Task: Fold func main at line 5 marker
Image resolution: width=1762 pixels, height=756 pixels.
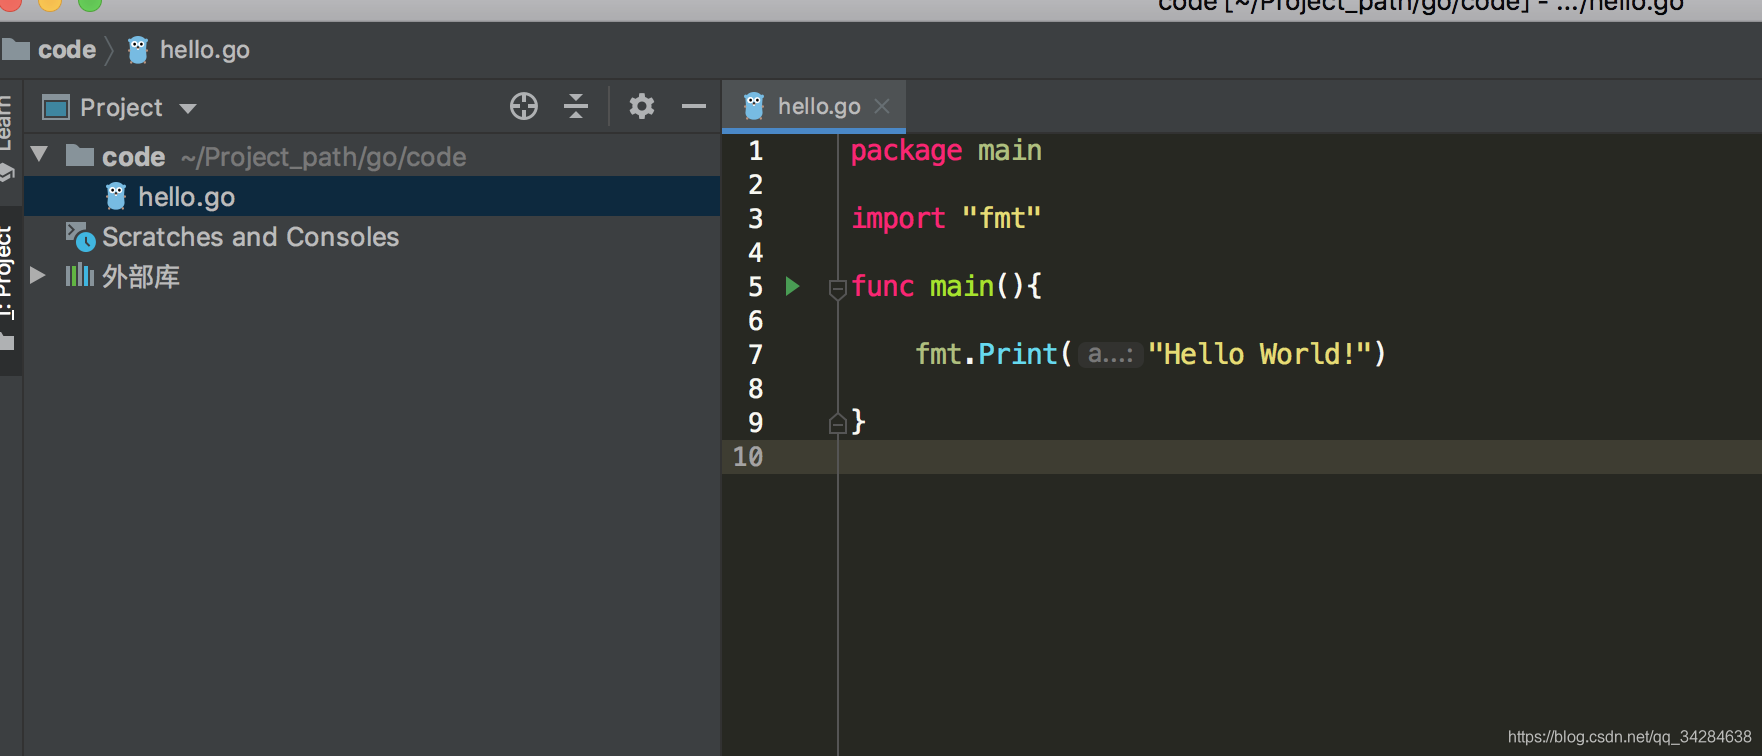Action: (x=838, y=289)
